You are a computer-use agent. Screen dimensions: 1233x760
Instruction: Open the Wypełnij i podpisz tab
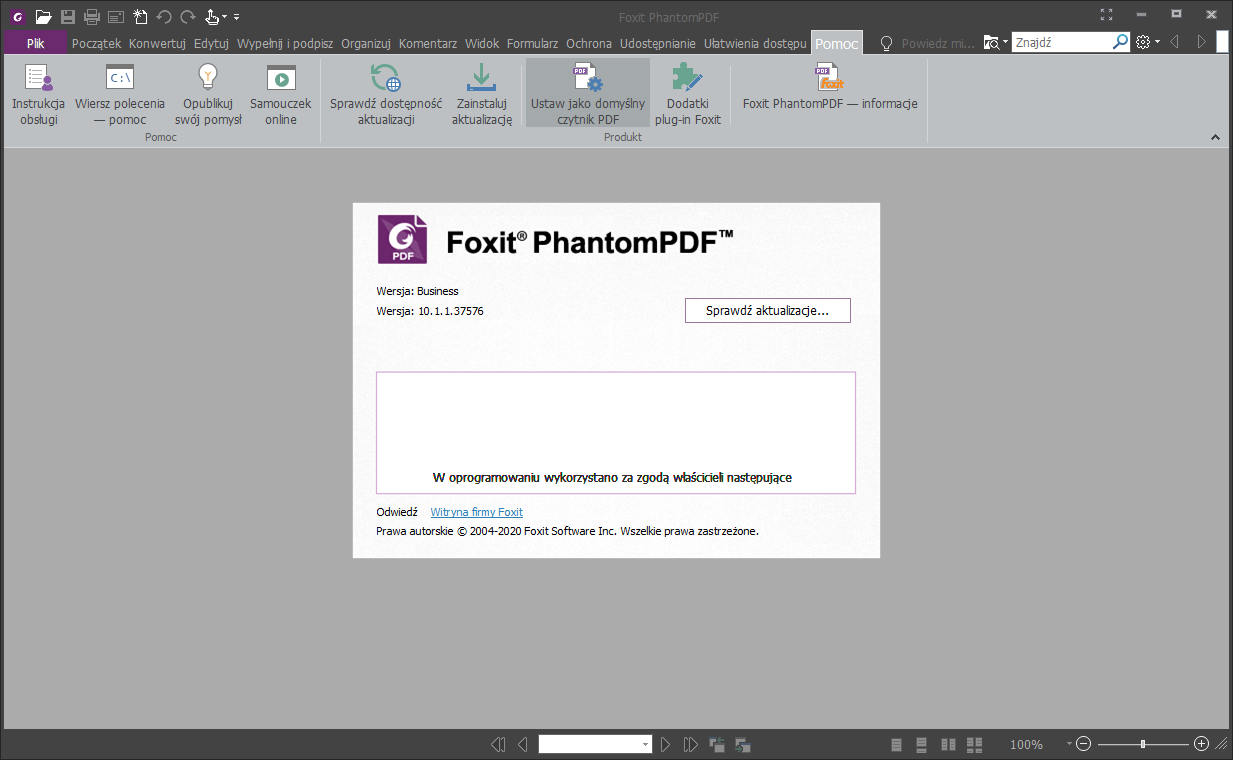click(285, 43)
